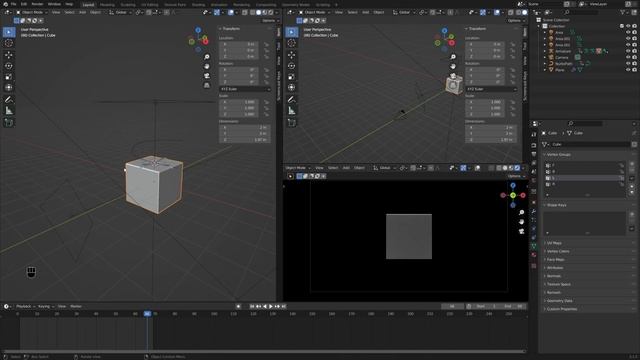
Task: Select the Move tool in left viewport
Action: point(9,55)
